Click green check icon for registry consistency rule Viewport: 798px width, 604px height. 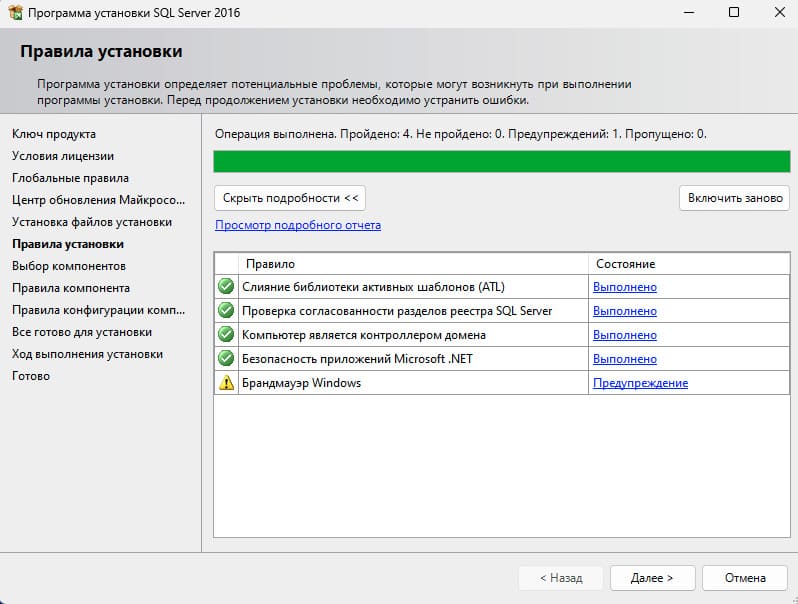click(x=226, y=310)
